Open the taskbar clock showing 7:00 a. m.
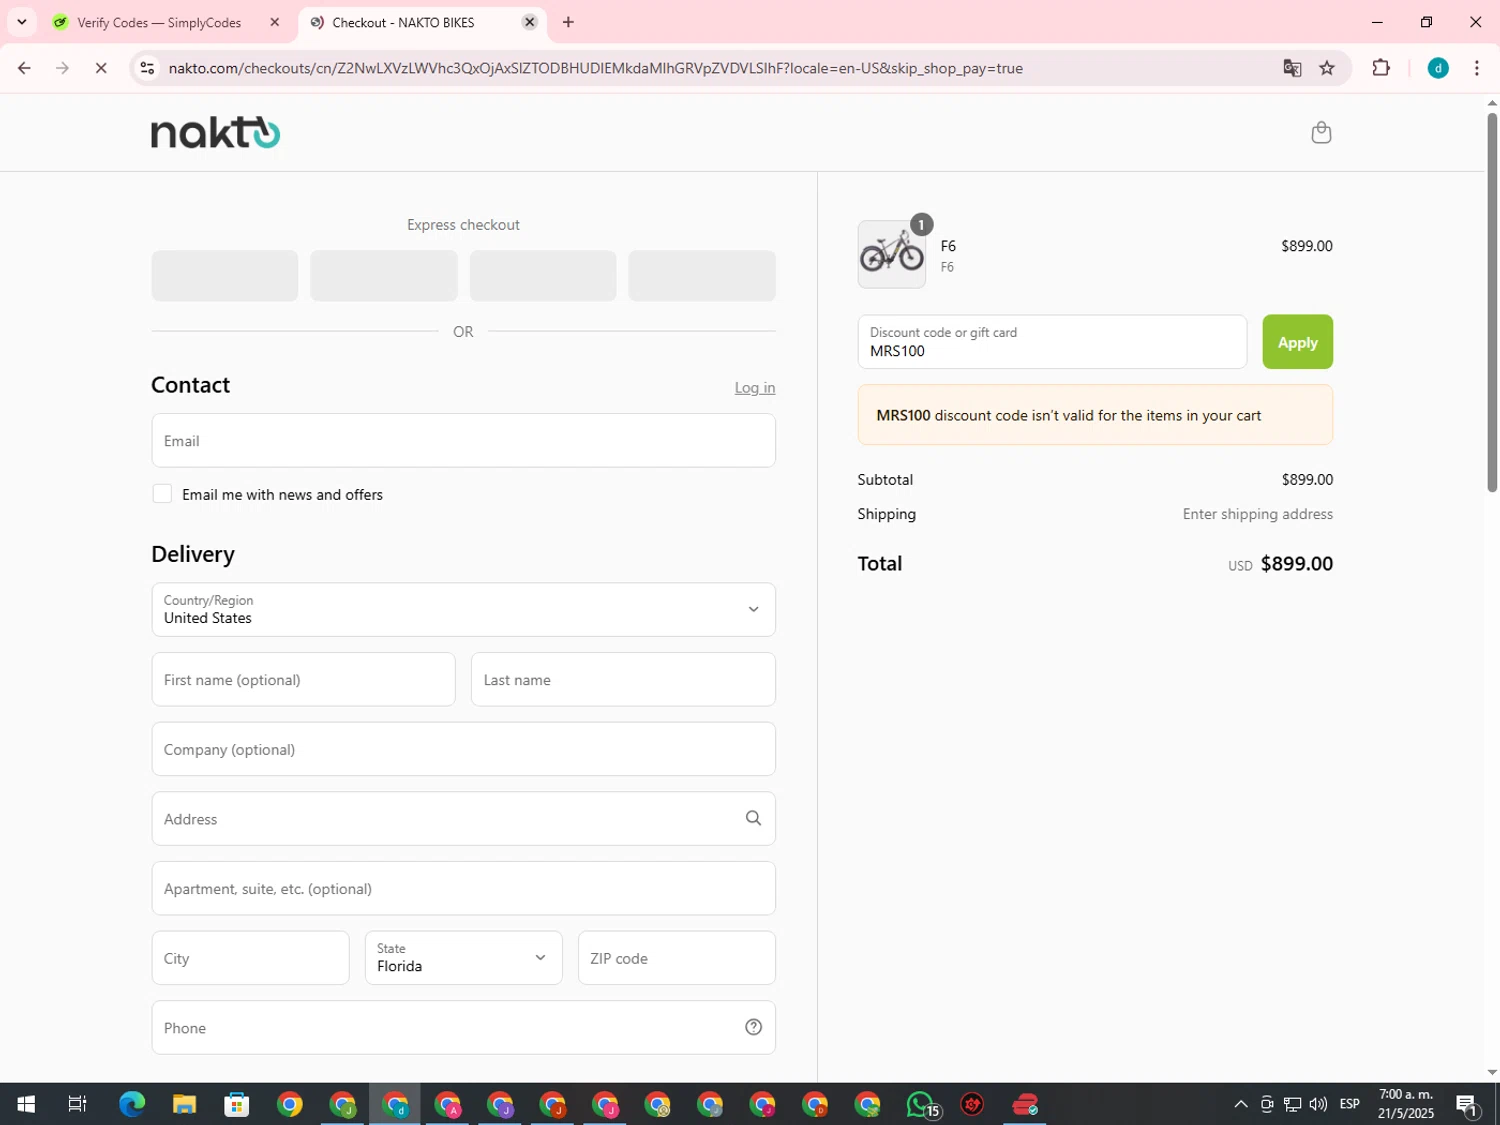The image size is (1500, 1125). pos(1405,1104)
